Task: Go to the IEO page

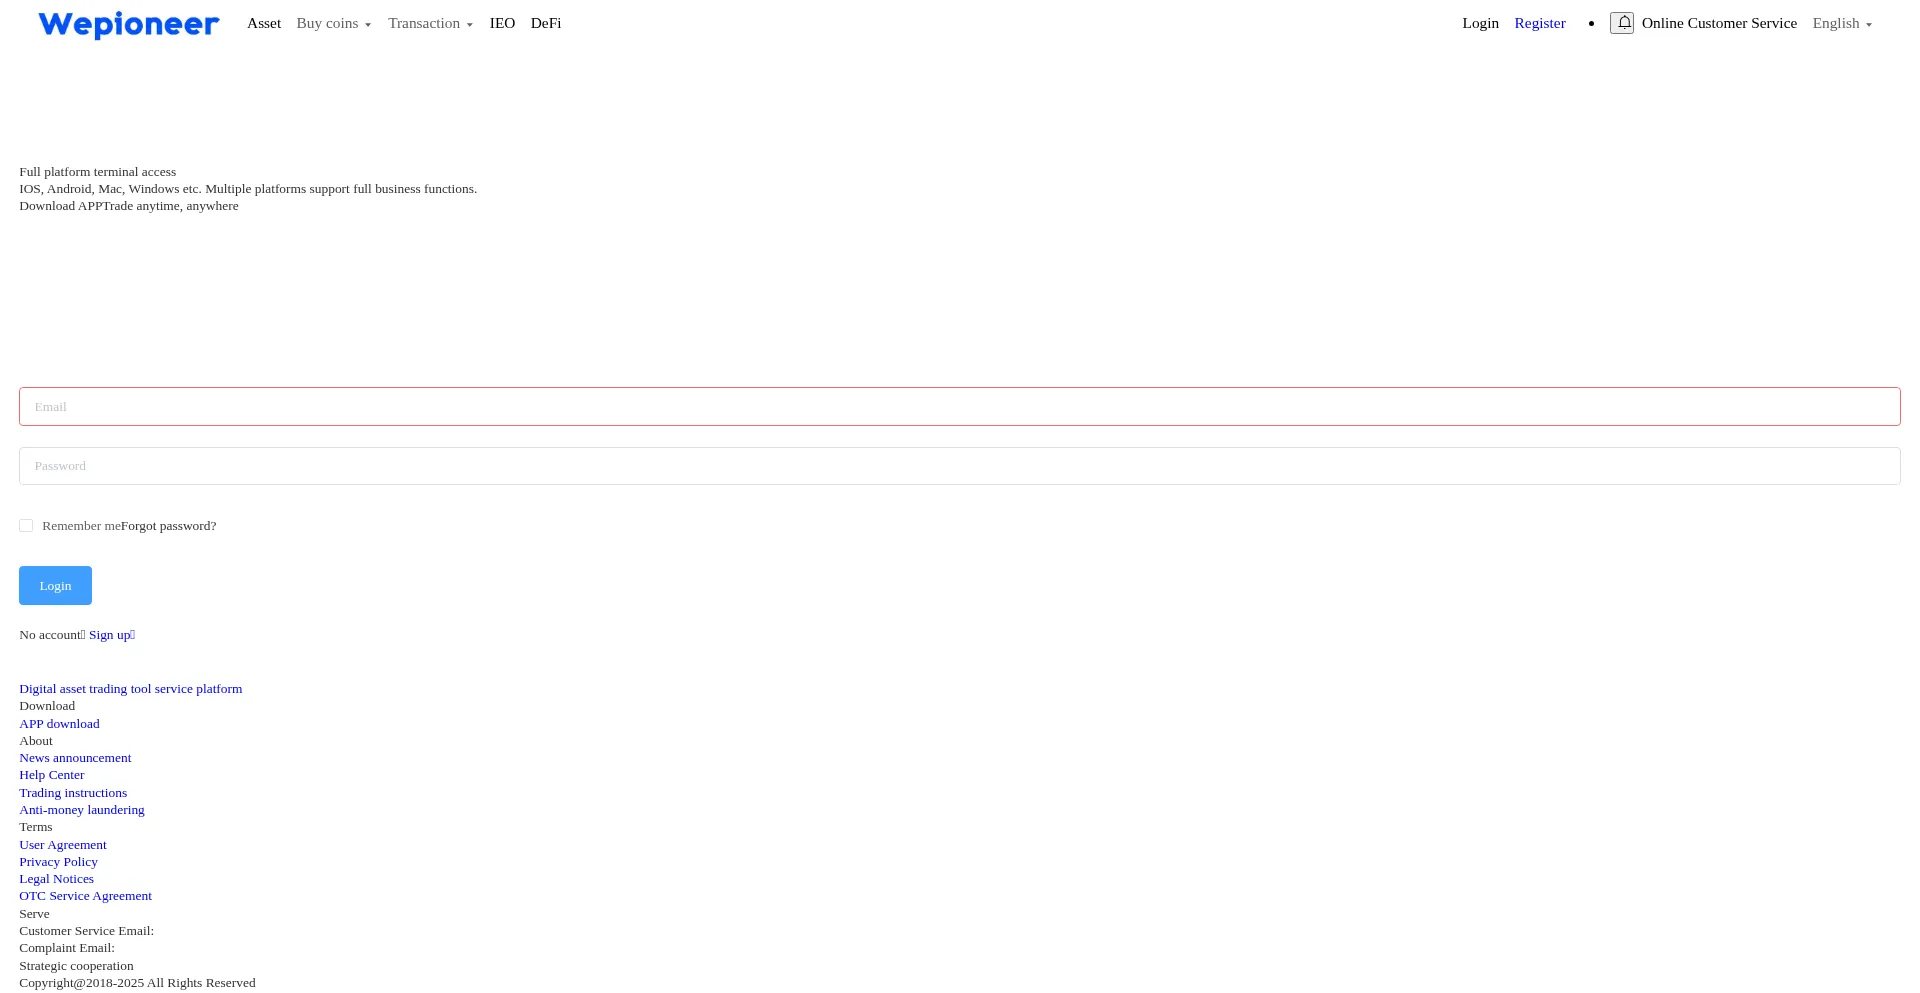Action: (502, 23)
